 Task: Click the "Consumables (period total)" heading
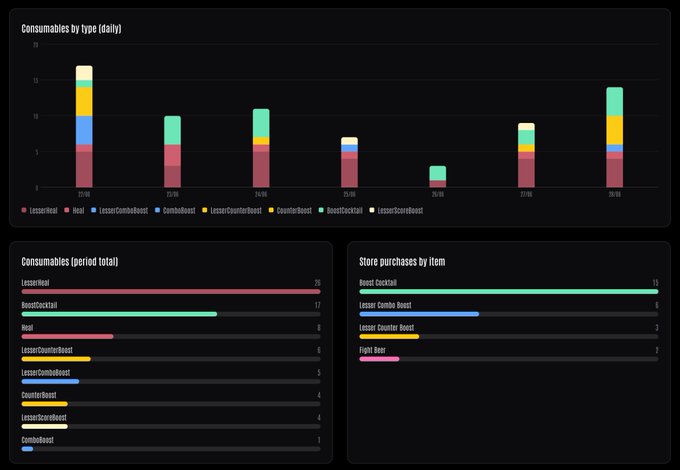coord(69,262)
